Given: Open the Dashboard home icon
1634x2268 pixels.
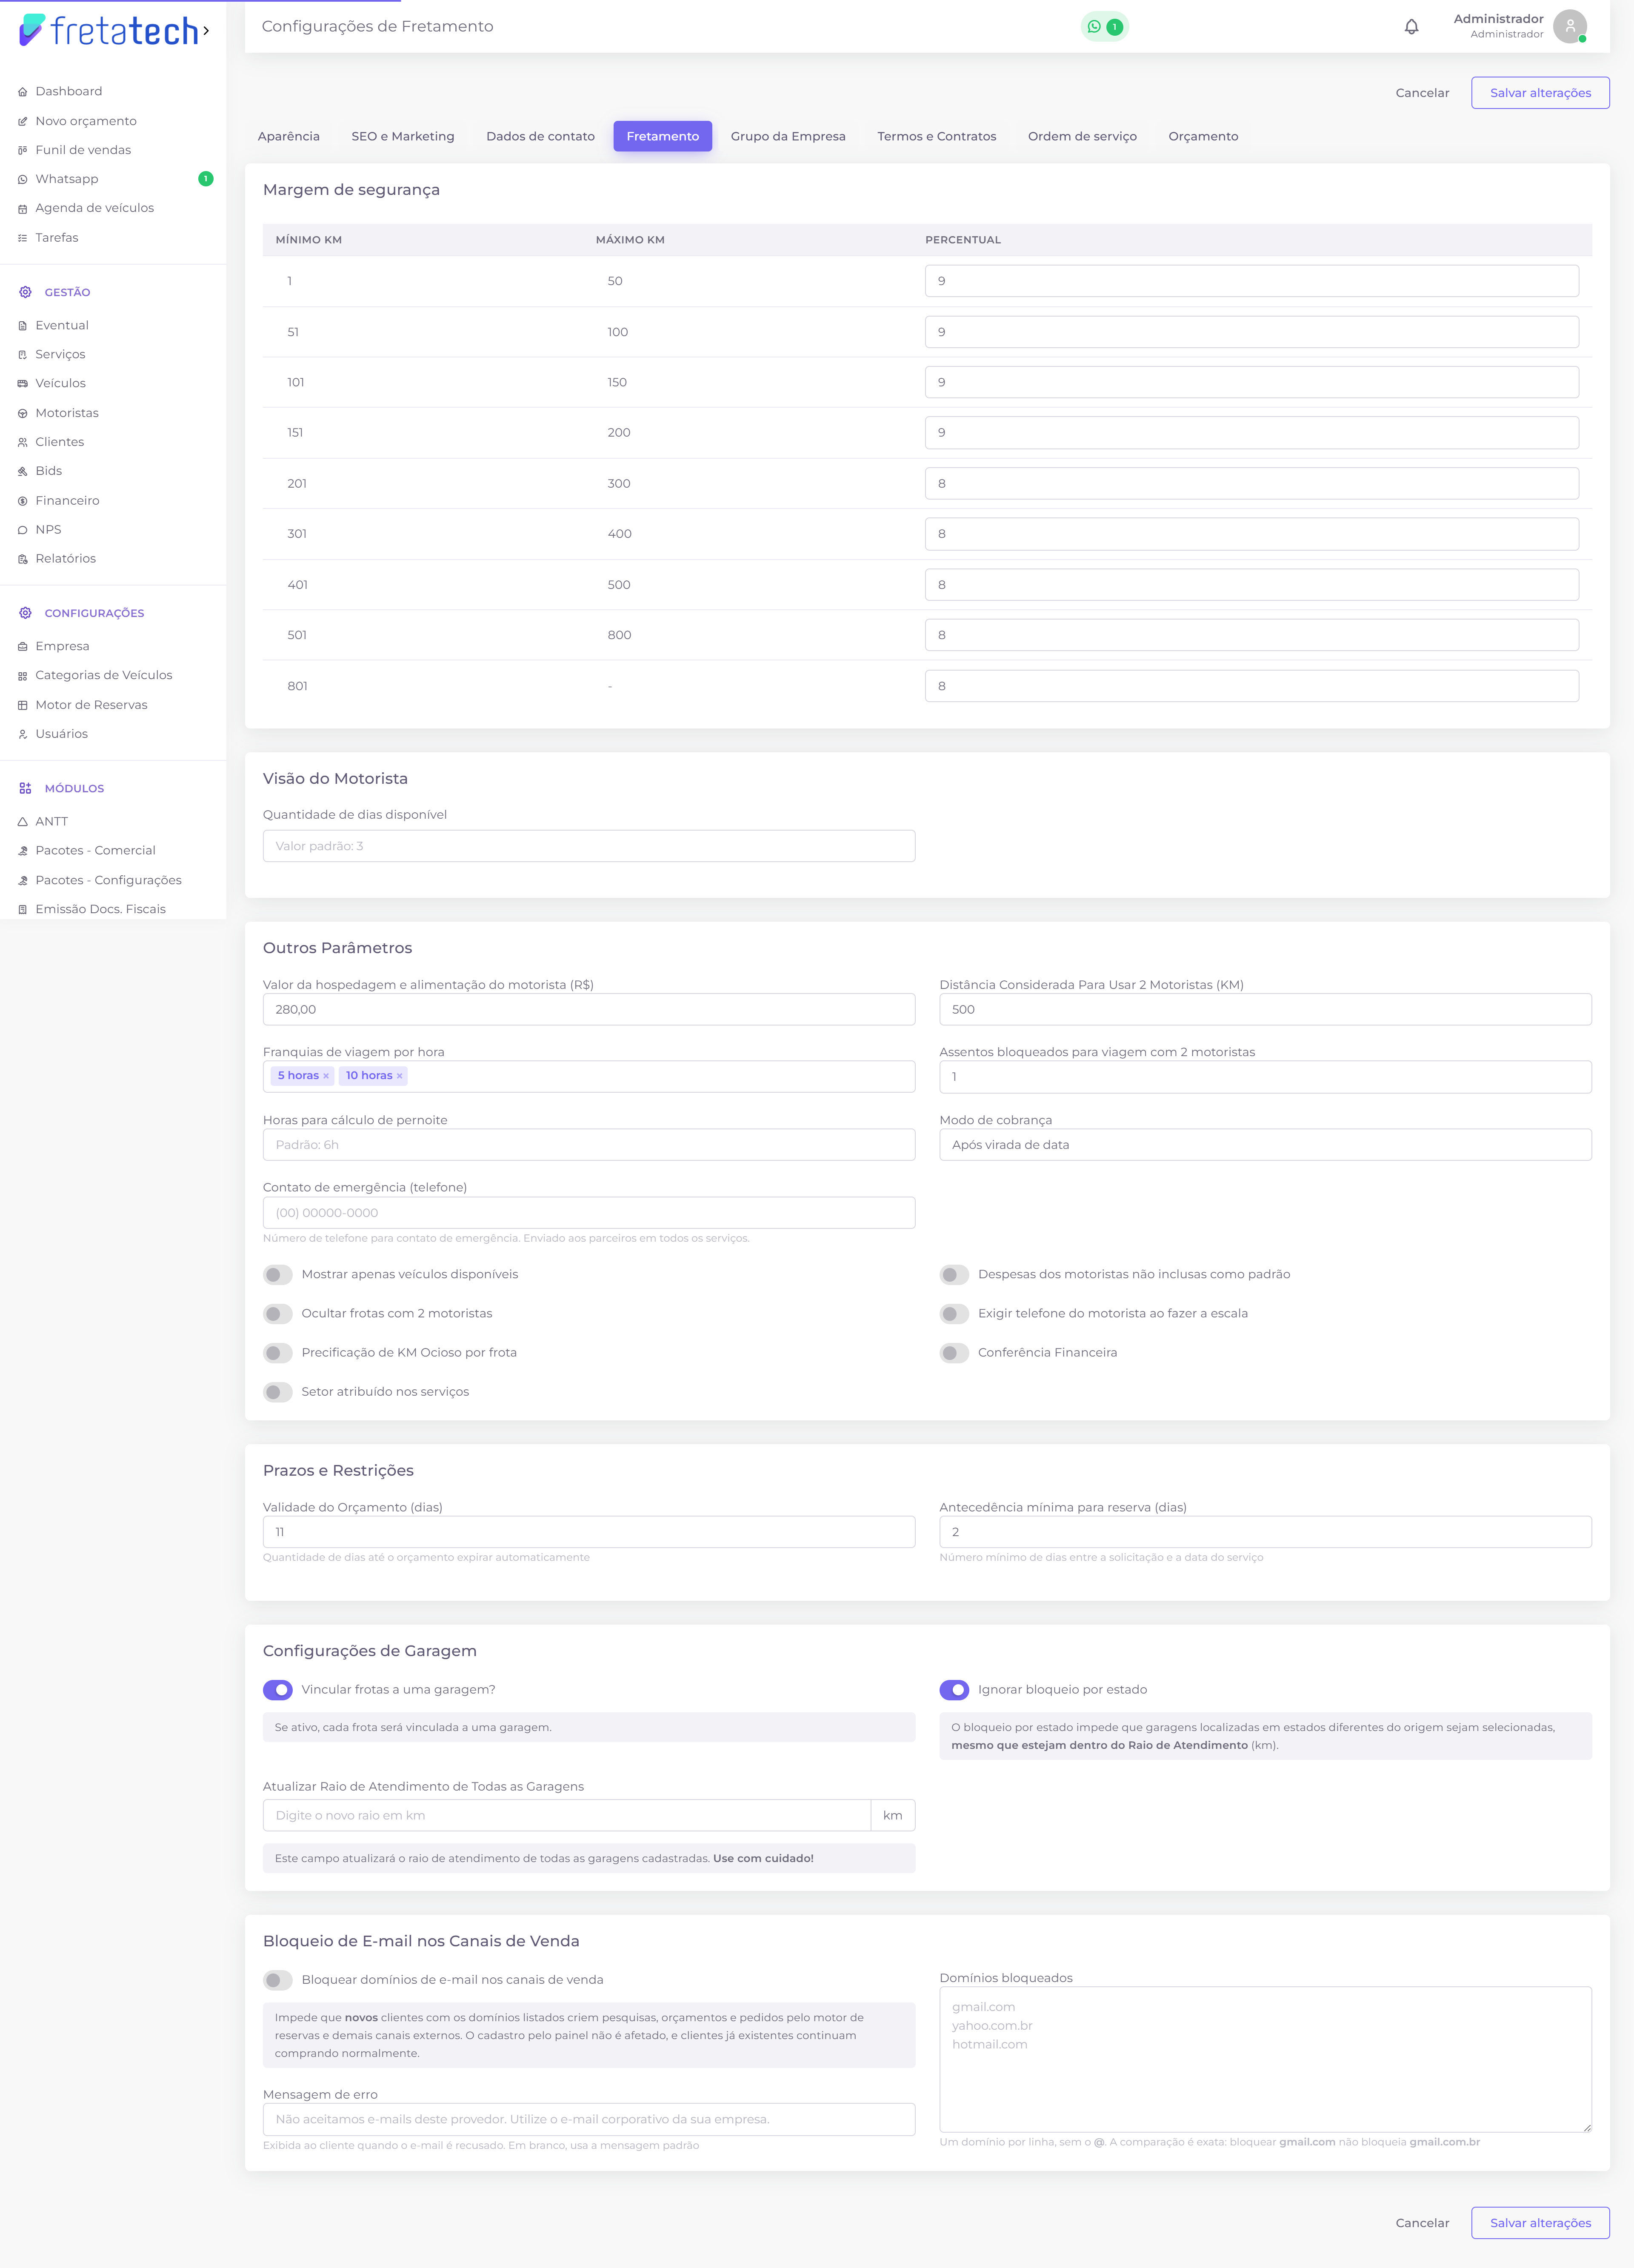Looking at the screenshot, I should [x=23, y=92].
